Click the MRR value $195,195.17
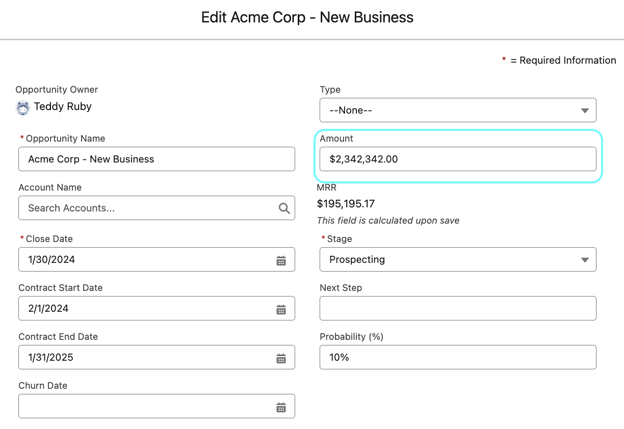Viewport: 624px width, 429px height. pos(345,204)
